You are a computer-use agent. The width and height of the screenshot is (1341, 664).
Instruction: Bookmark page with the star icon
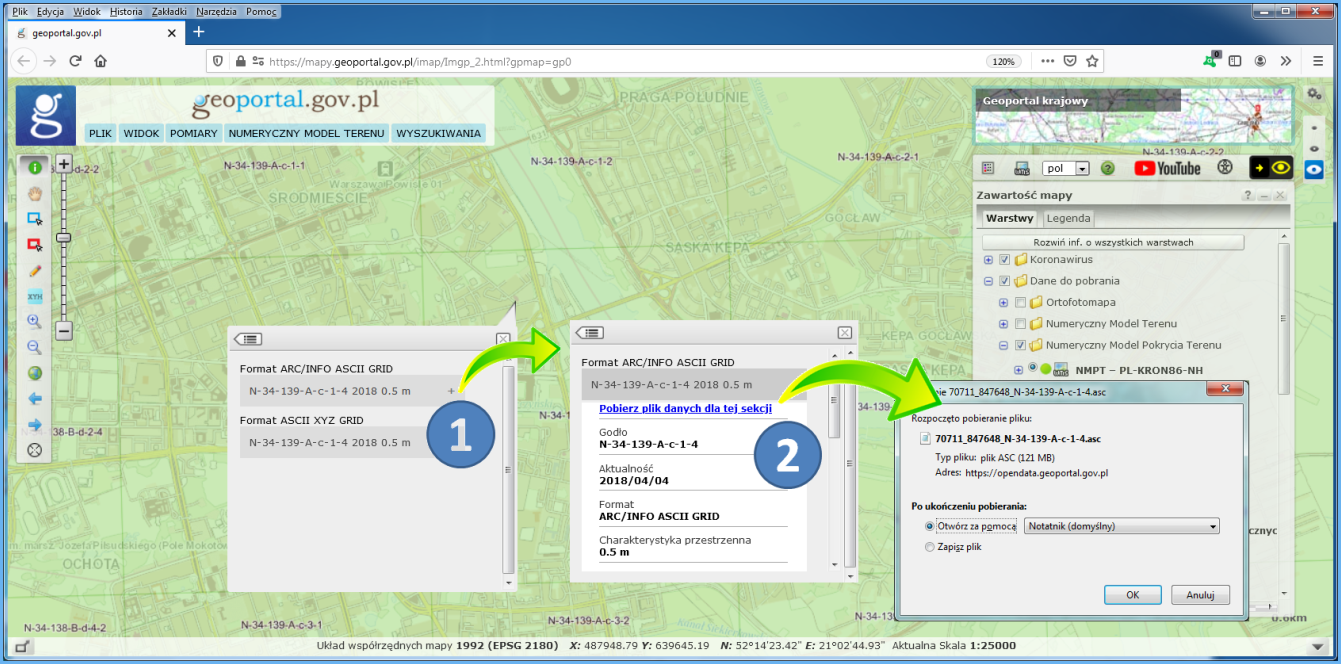[x=1092, y=61]
